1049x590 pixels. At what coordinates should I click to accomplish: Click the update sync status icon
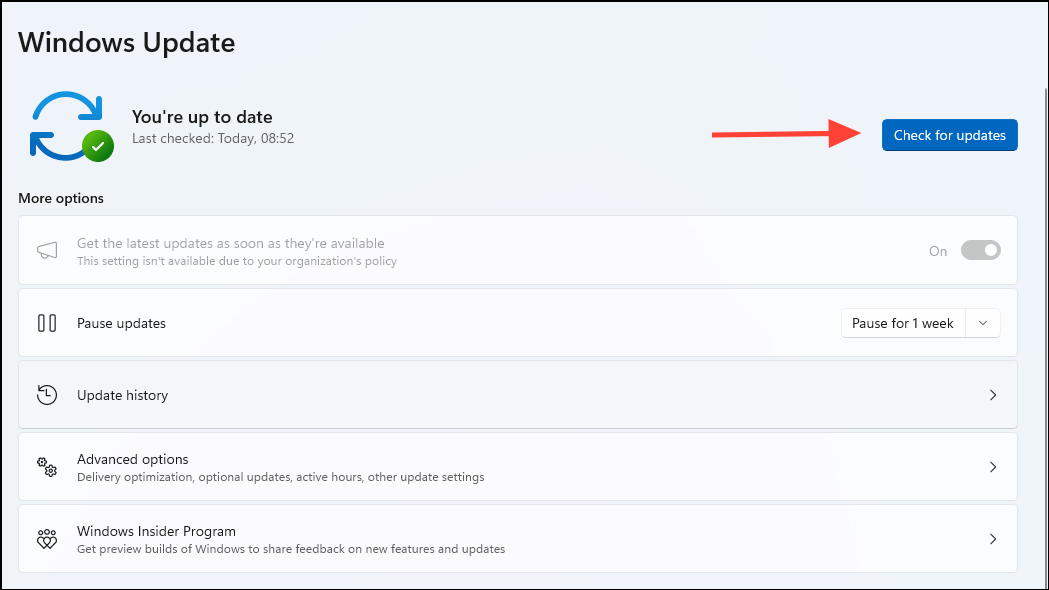[x=72, y=126]
